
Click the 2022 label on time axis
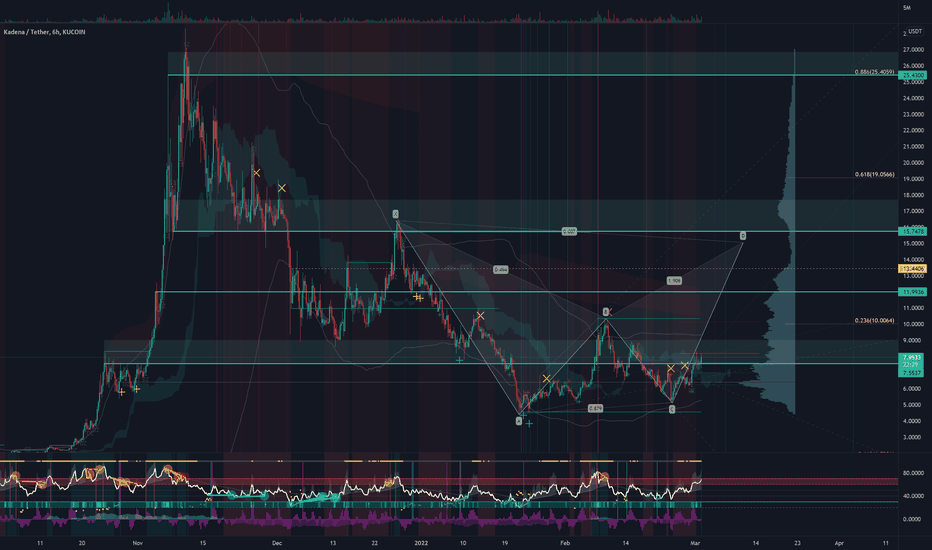coord(421,543)
